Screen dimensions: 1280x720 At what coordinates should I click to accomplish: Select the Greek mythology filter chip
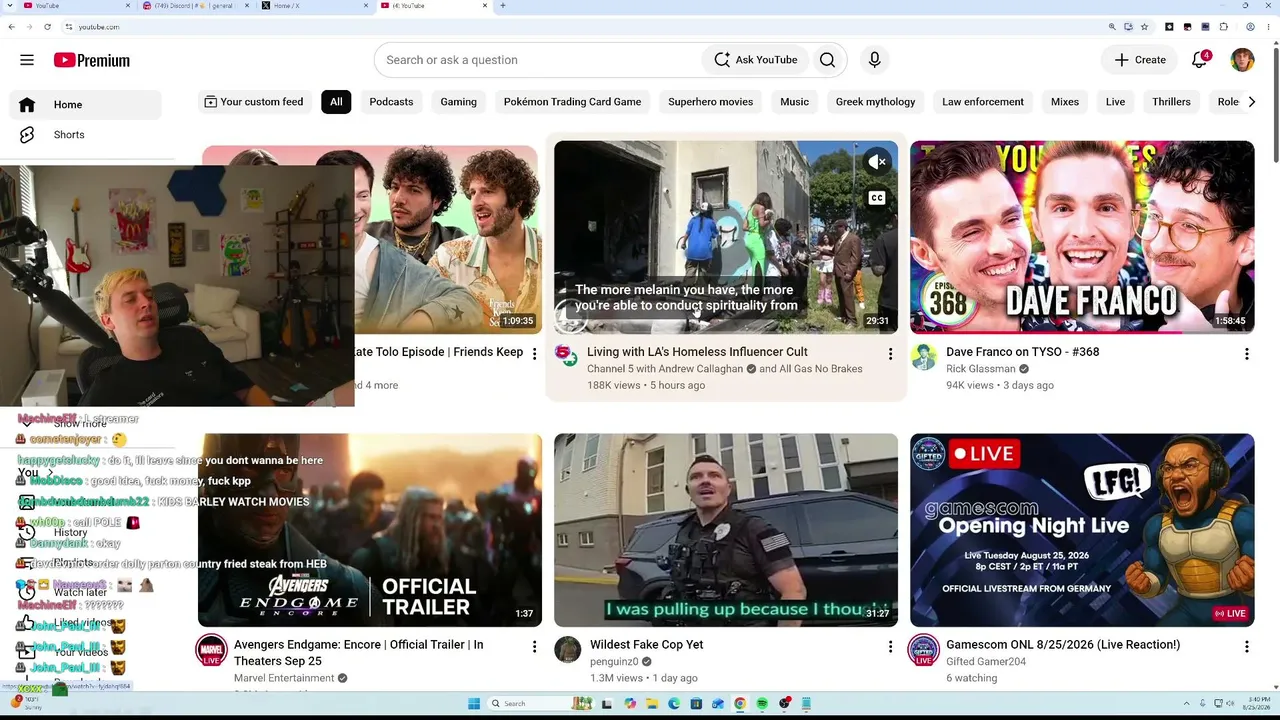[875, 102]
